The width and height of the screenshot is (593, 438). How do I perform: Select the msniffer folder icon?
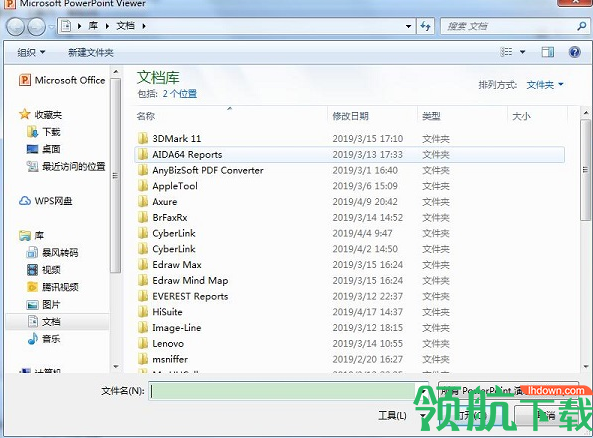tap(143, 359)
